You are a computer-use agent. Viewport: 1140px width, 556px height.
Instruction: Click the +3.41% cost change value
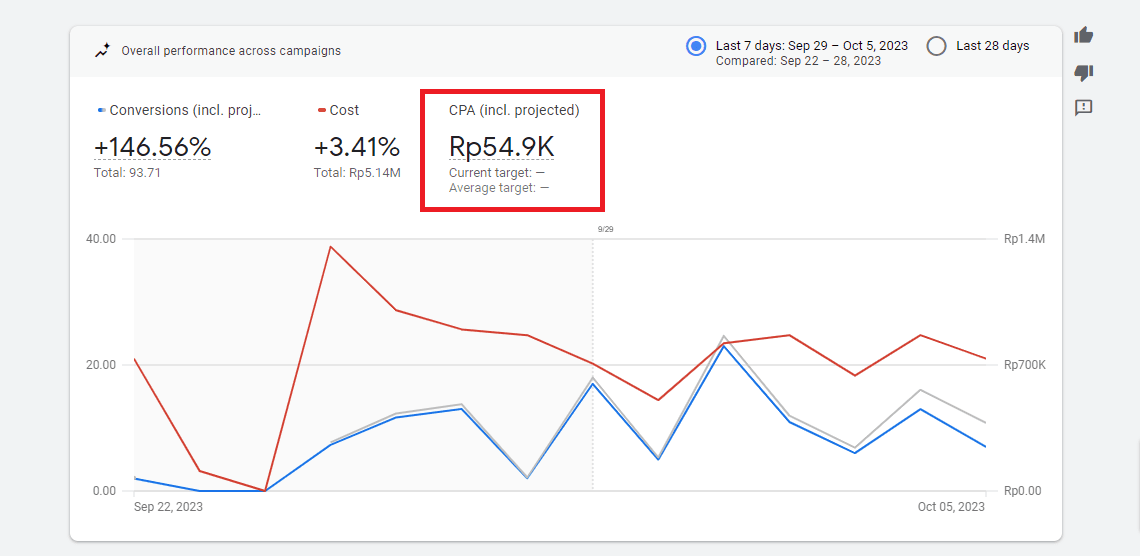(x=357, y=148)
